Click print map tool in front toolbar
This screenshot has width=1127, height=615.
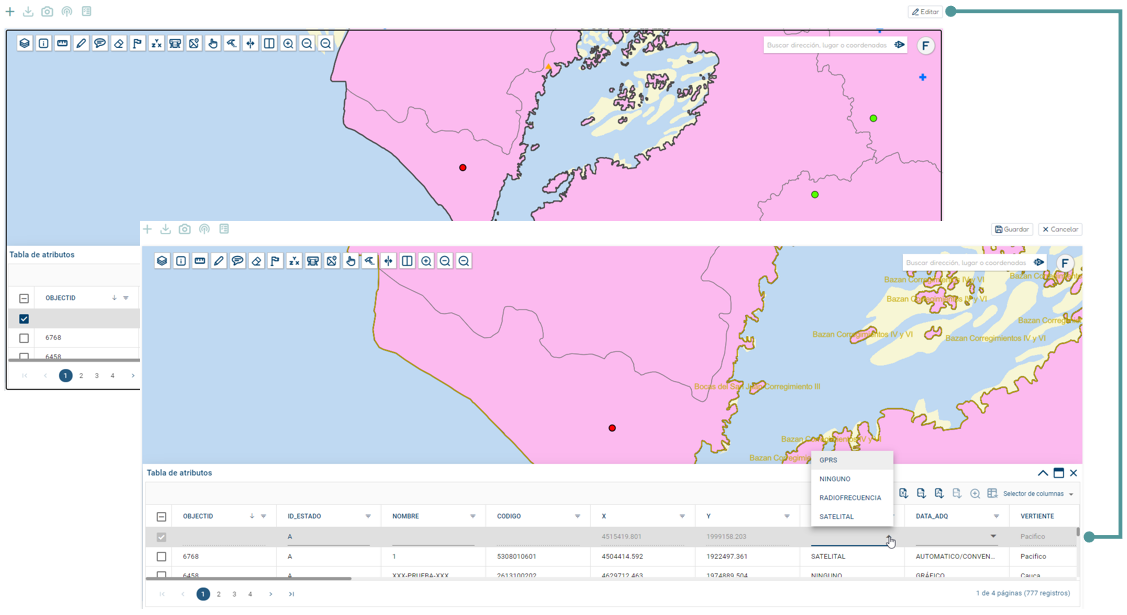313,261
